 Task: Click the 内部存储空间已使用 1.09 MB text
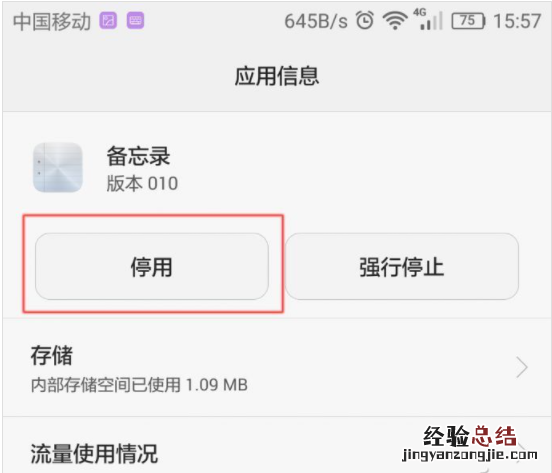point(139,385)
